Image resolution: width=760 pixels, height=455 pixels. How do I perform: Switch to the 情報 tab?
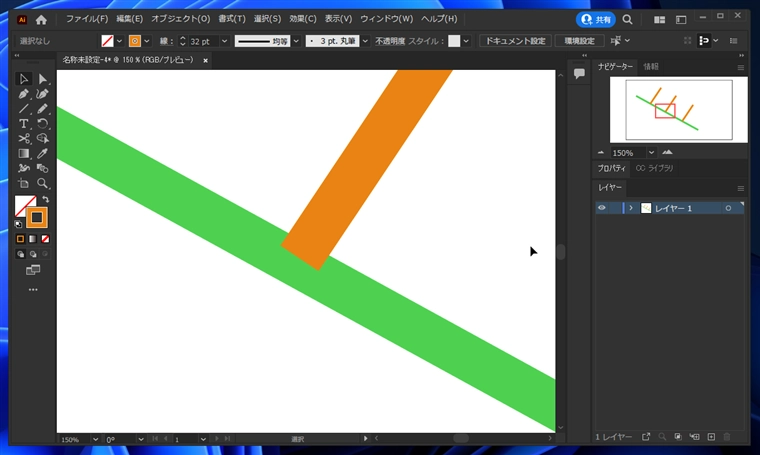(x=651, y=66)
